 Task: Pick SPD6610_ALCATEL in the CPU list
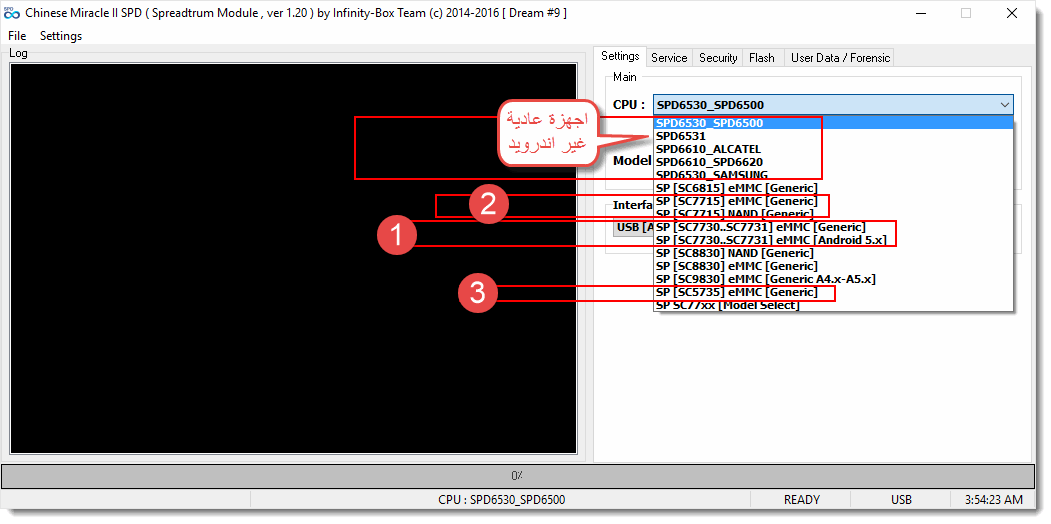833,149
